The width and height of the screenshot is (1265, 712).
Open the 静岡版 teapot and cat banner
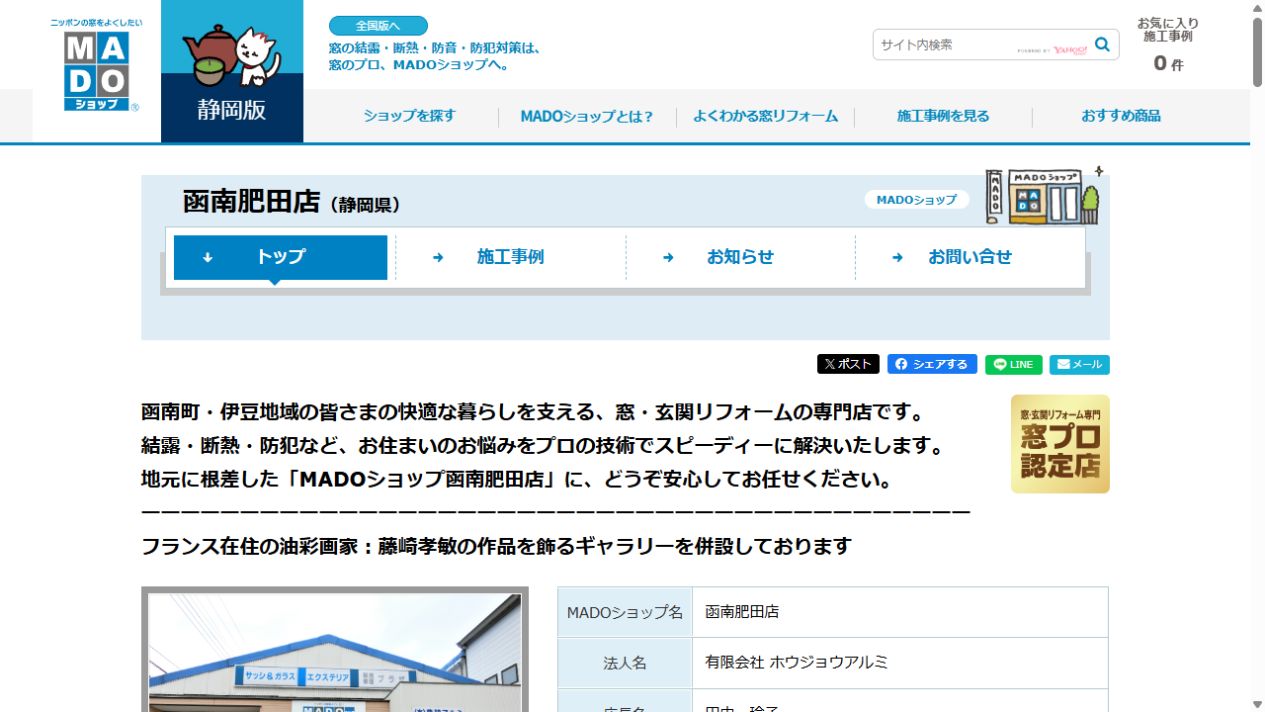[232, 71]
